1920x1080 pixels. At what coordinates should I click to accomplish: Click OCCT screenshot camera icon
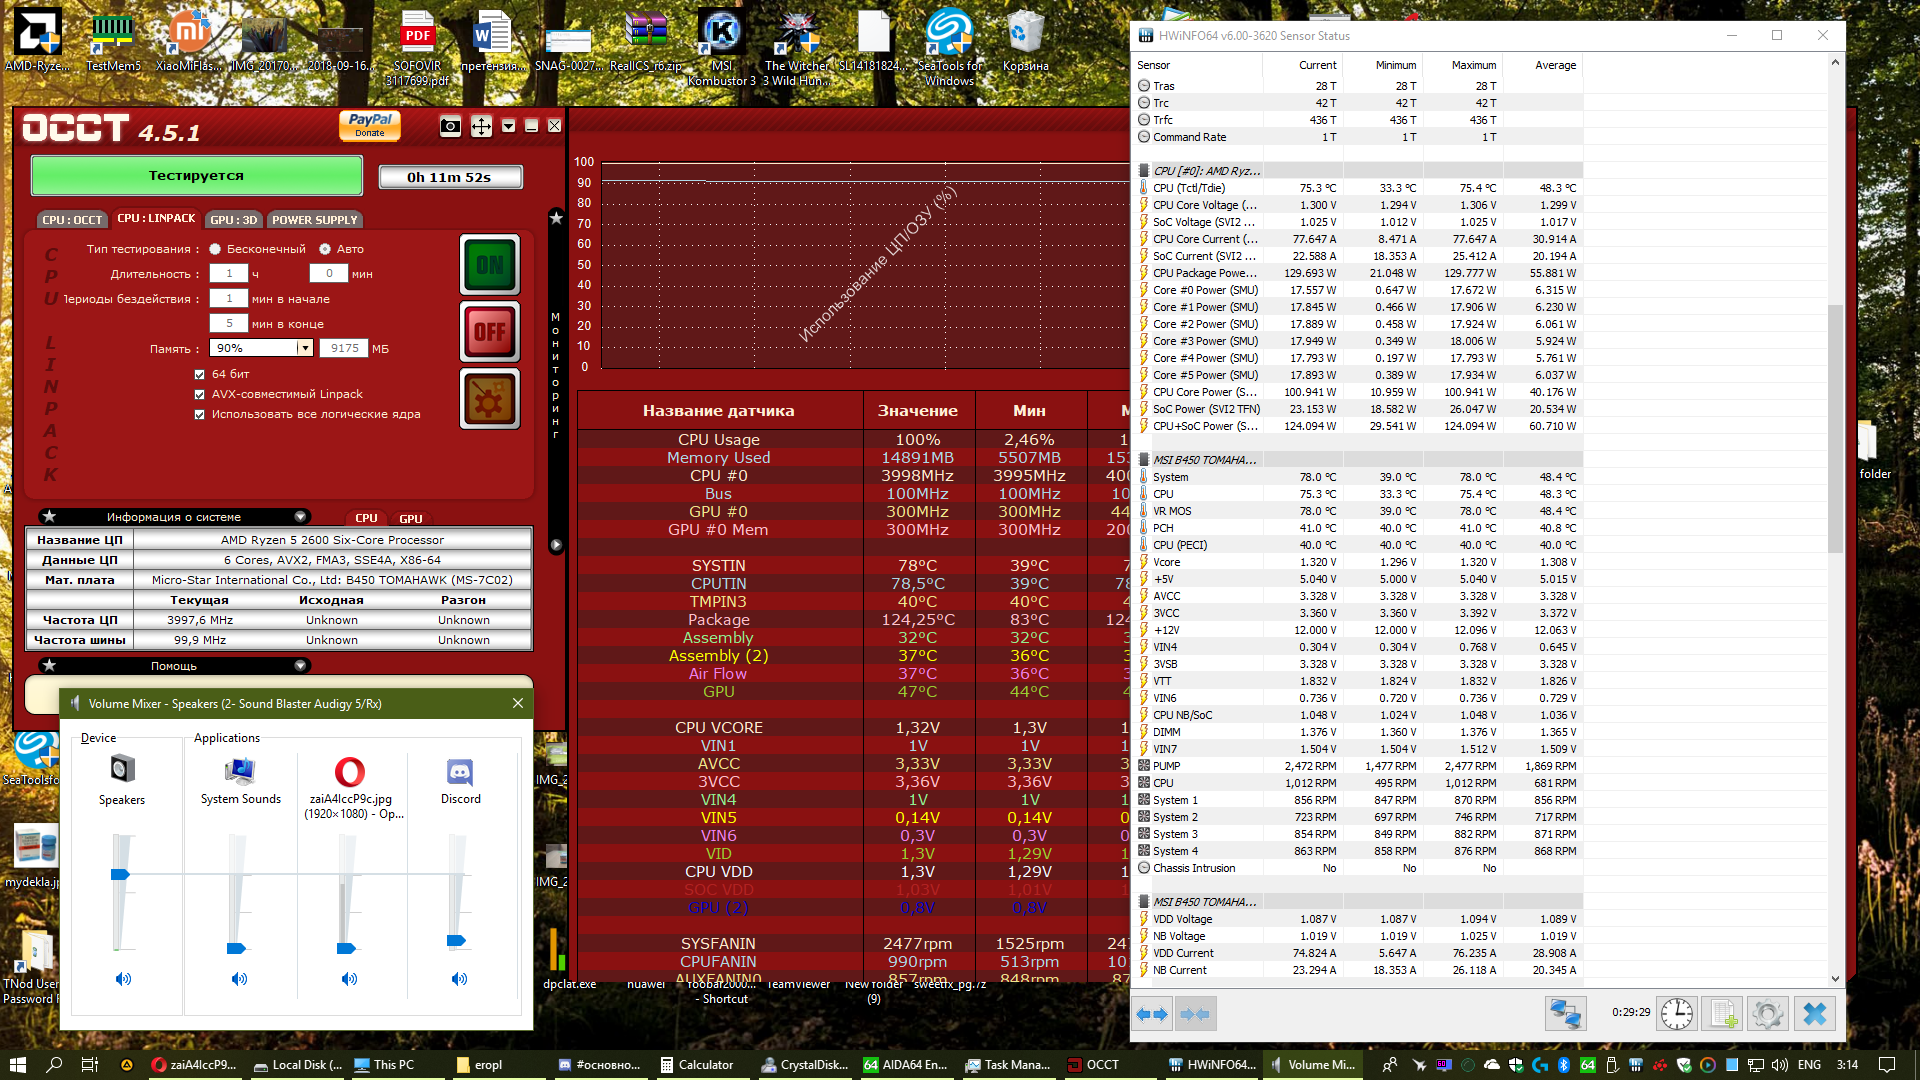(450, 126)
